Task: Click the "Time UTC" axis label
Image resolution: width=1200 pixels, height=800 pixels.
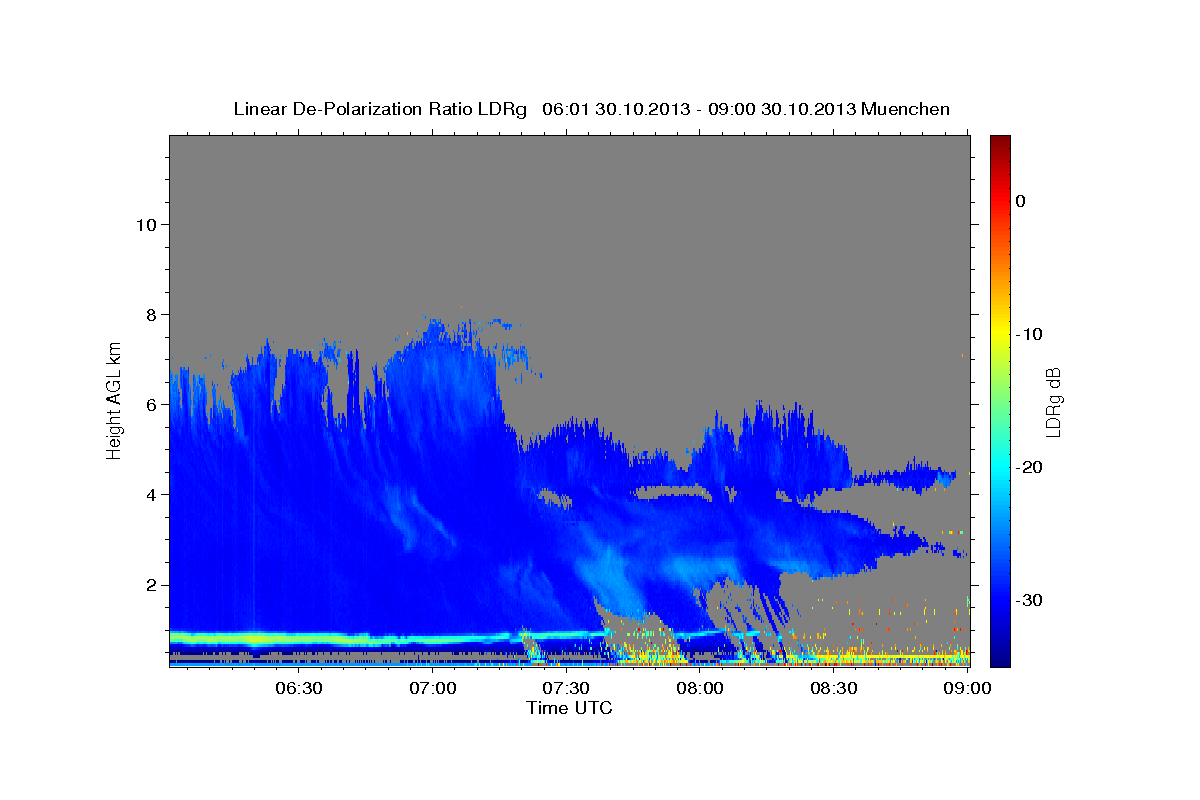Action: click(569, 708)
